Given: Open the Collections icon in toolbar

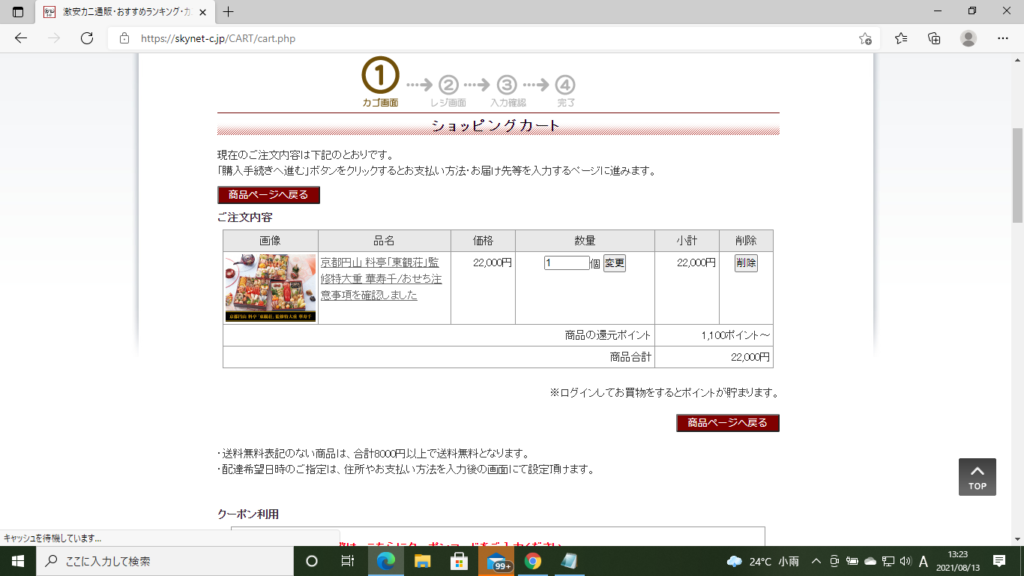Looking at the screenshot, I should click(x=935, y=39).
